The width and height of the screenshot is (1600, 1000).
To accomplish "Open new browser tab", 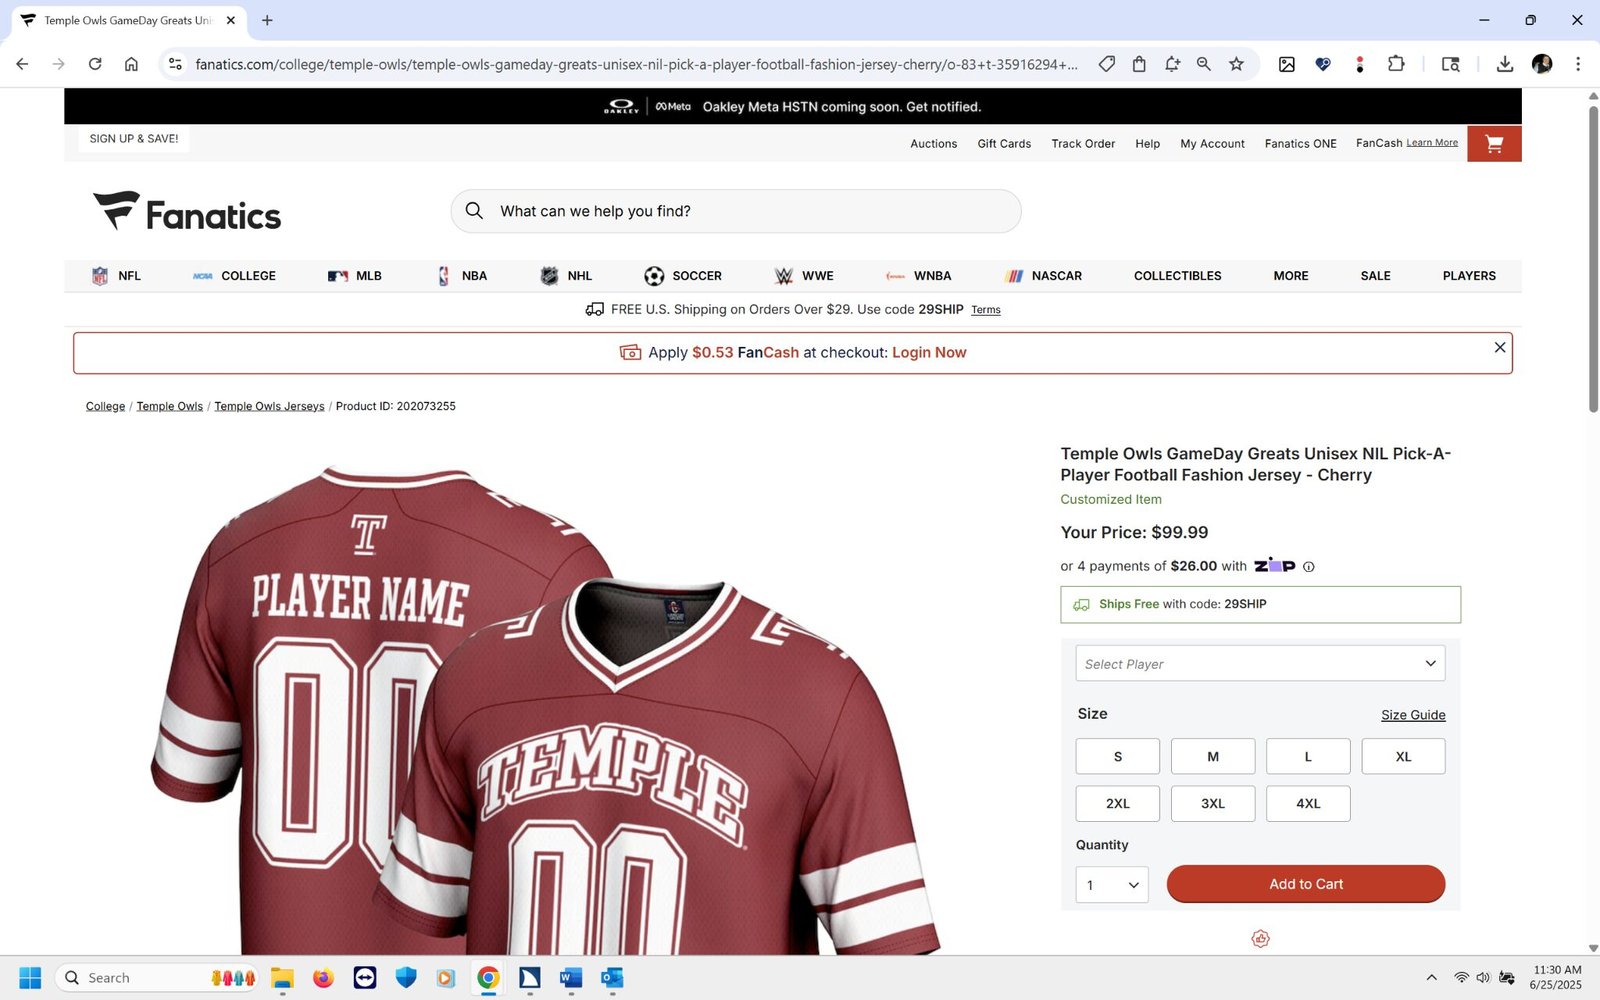I will [267, 20].
